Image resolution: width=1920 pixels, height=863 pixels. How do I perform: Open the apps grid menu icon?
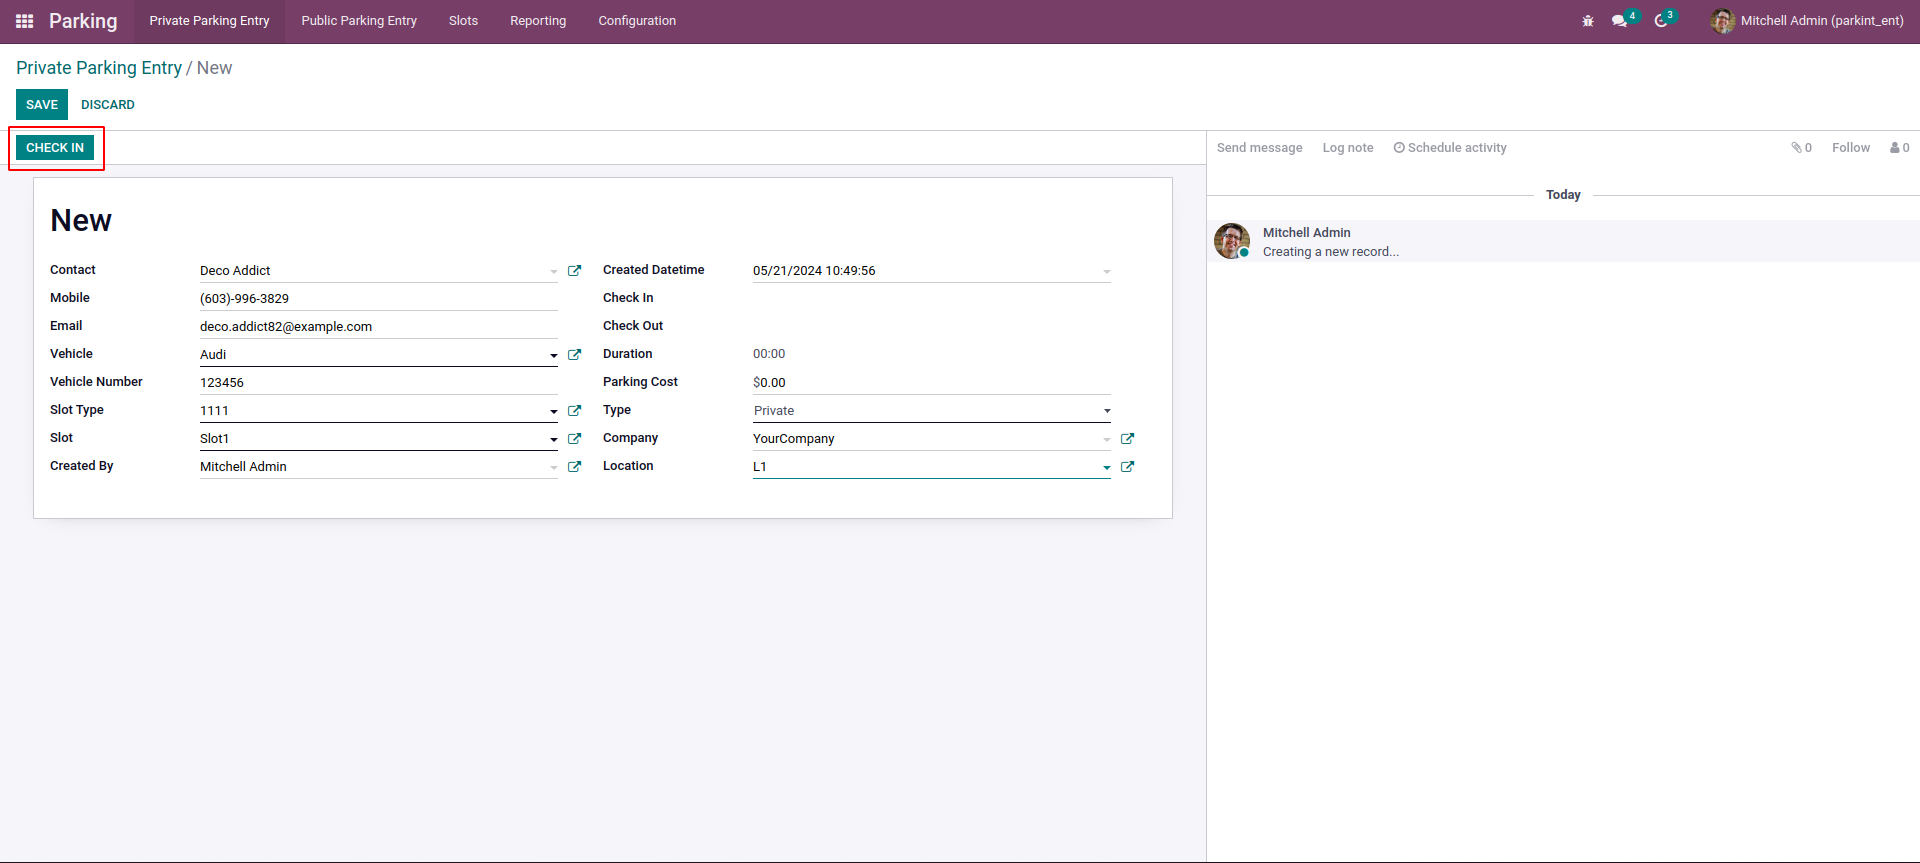(25, 21)
